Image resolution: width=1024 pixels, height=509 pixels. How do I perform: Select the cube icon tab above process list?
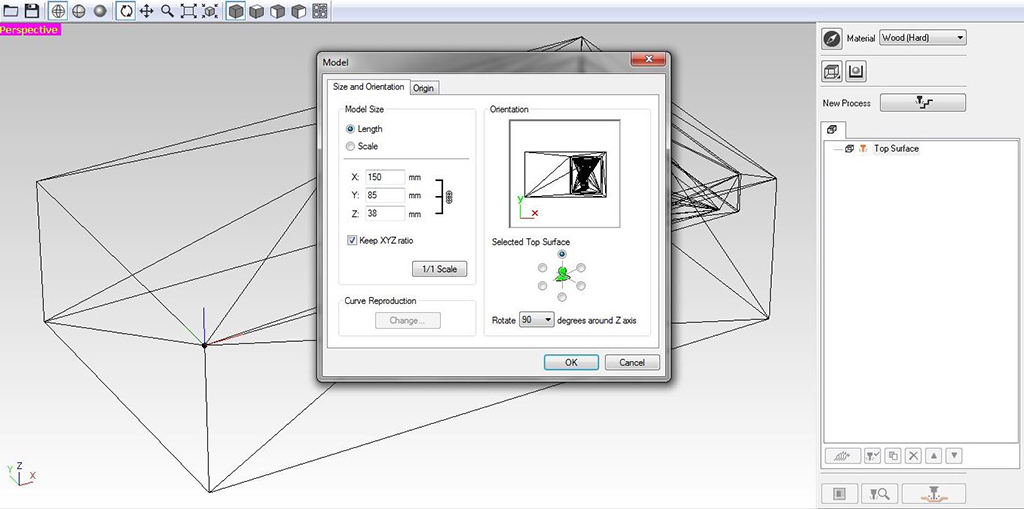click(833, 129)
